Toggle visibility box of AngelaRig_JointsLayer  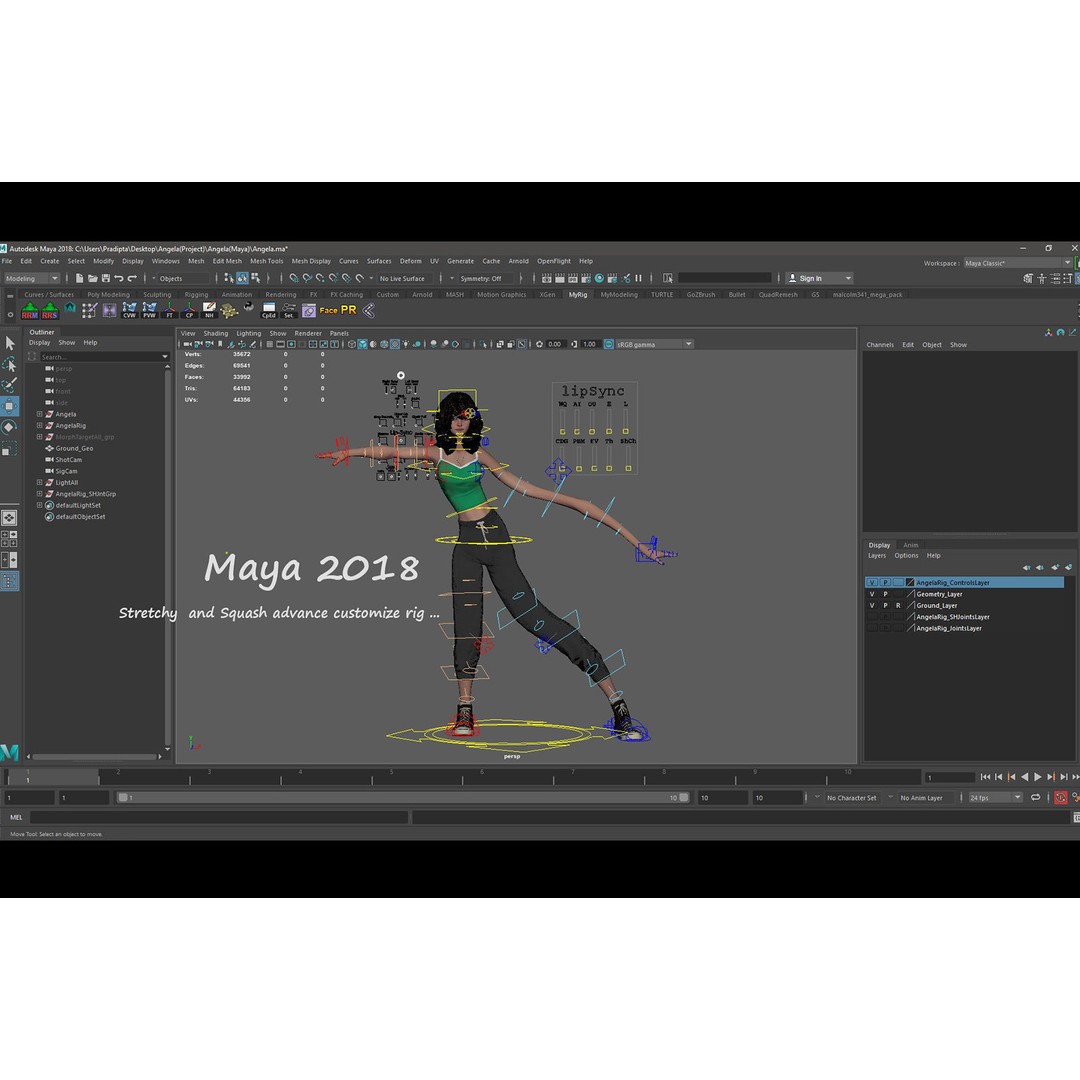coord(872,628)
